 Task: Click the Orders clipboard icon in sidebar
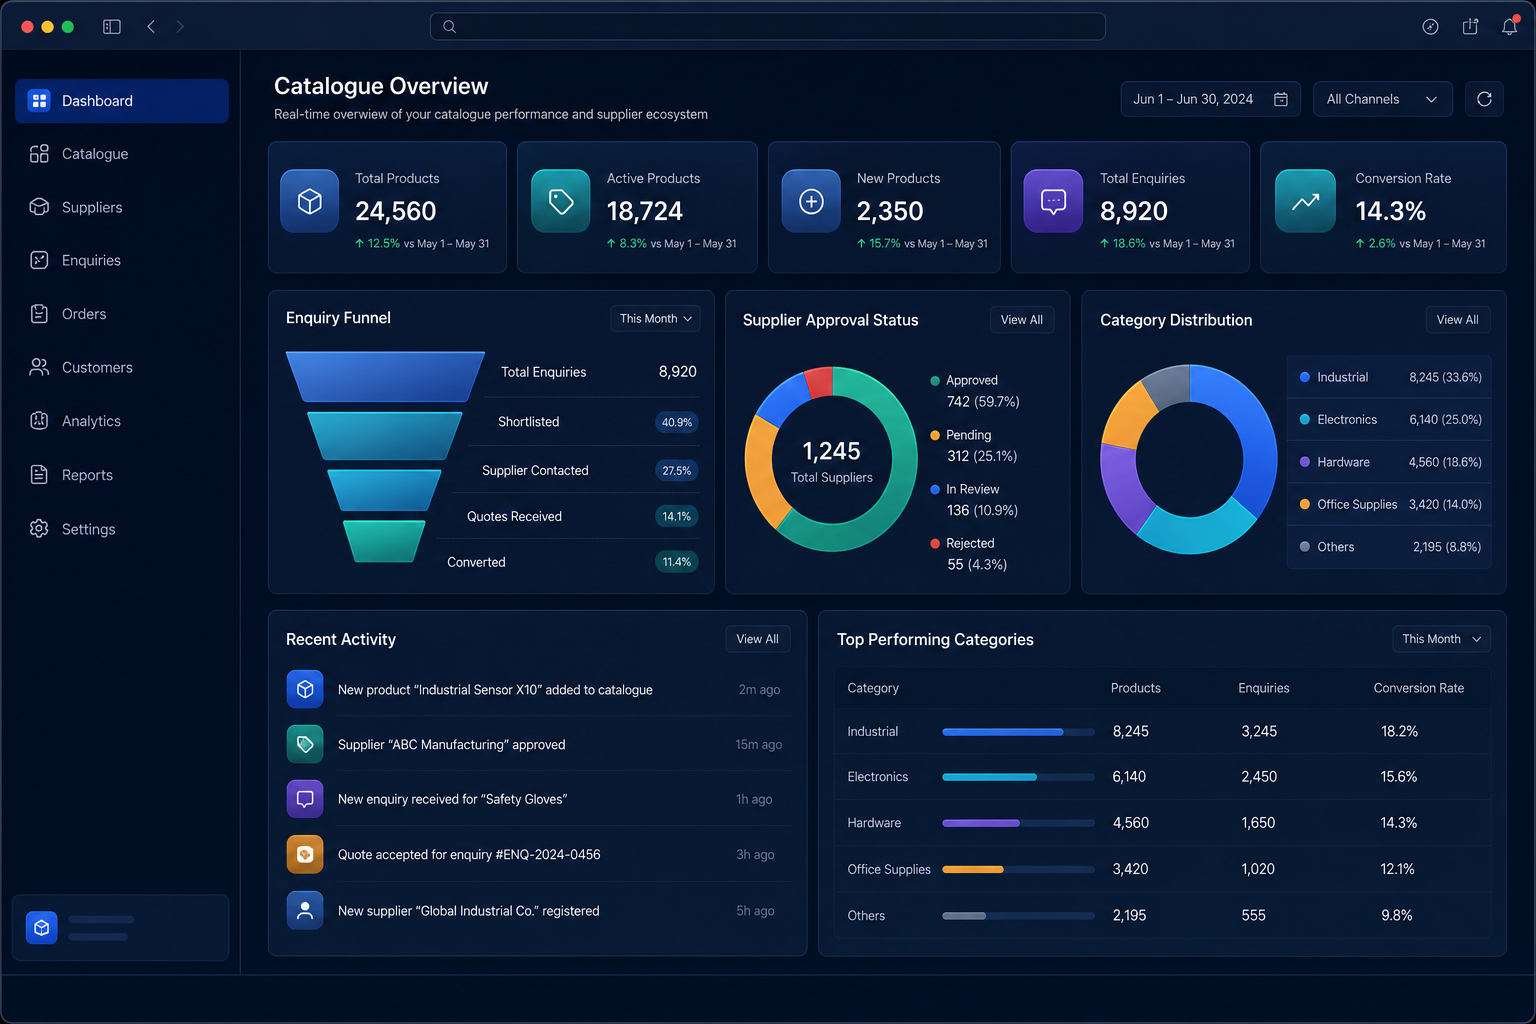point(39,314)
